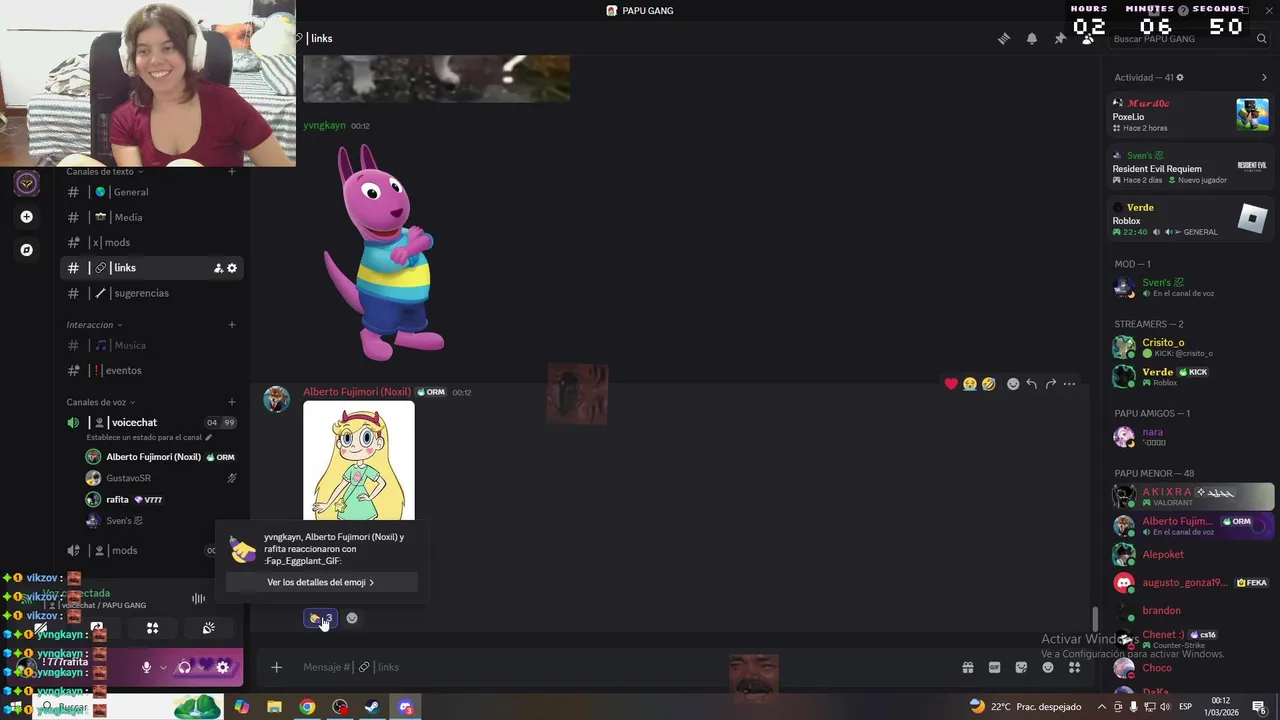This screenshot has height=720, width=1280.
Task: Open the sugerencias text channel
Action: point(152,293)
